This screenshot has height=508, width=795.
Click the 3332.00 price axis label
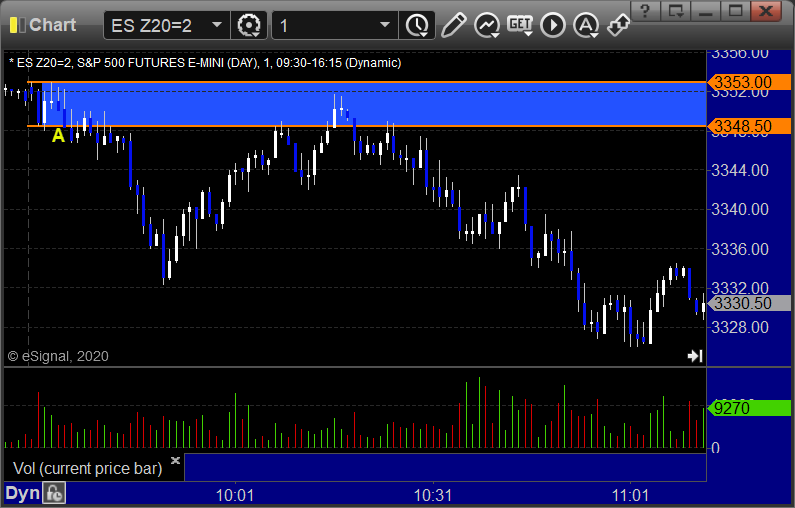click(x=740, y=288)
